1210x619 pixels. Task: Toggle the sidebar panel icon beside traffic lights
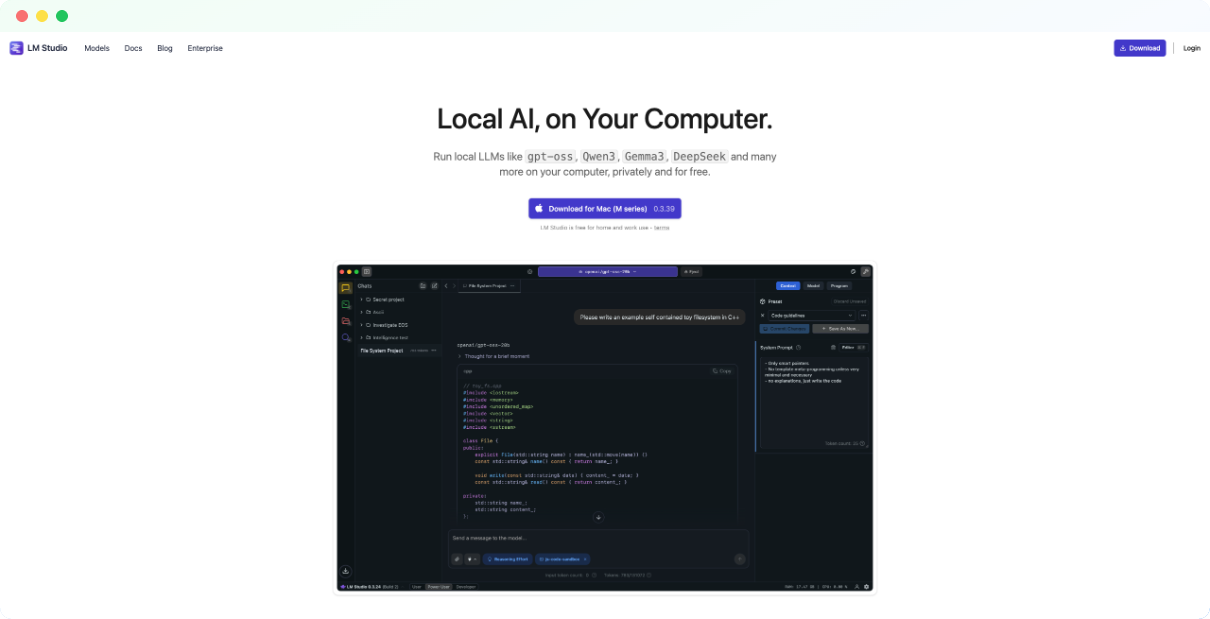pos(367,272)
